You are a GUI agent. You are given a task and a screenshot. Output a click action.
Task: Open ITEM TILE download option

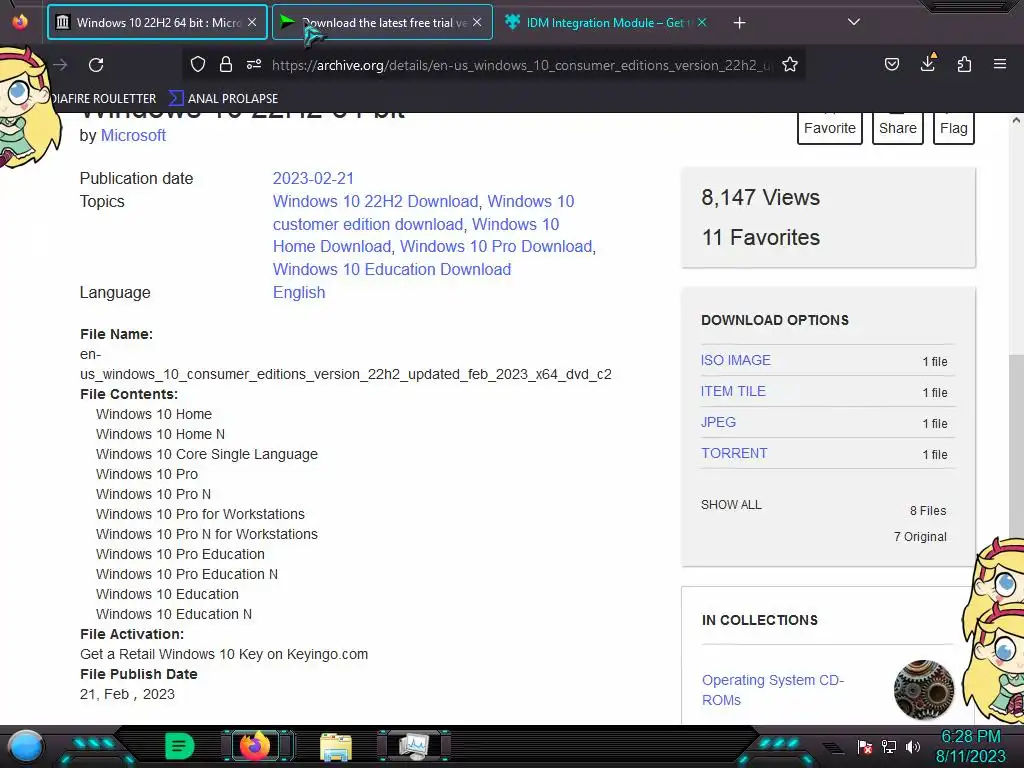(733, 391)
